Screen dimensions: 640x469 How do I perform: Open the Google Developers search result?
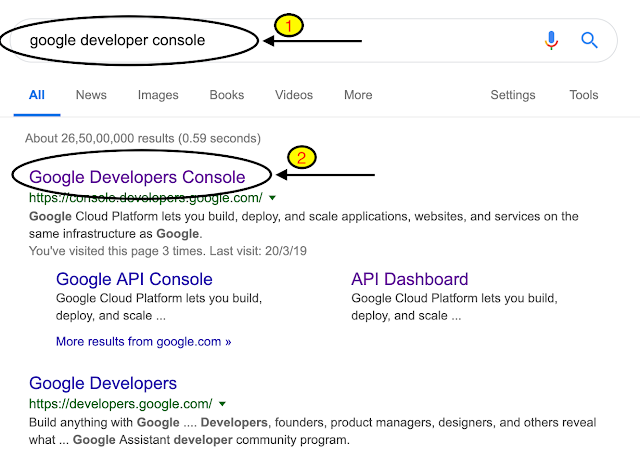[103, 383]
